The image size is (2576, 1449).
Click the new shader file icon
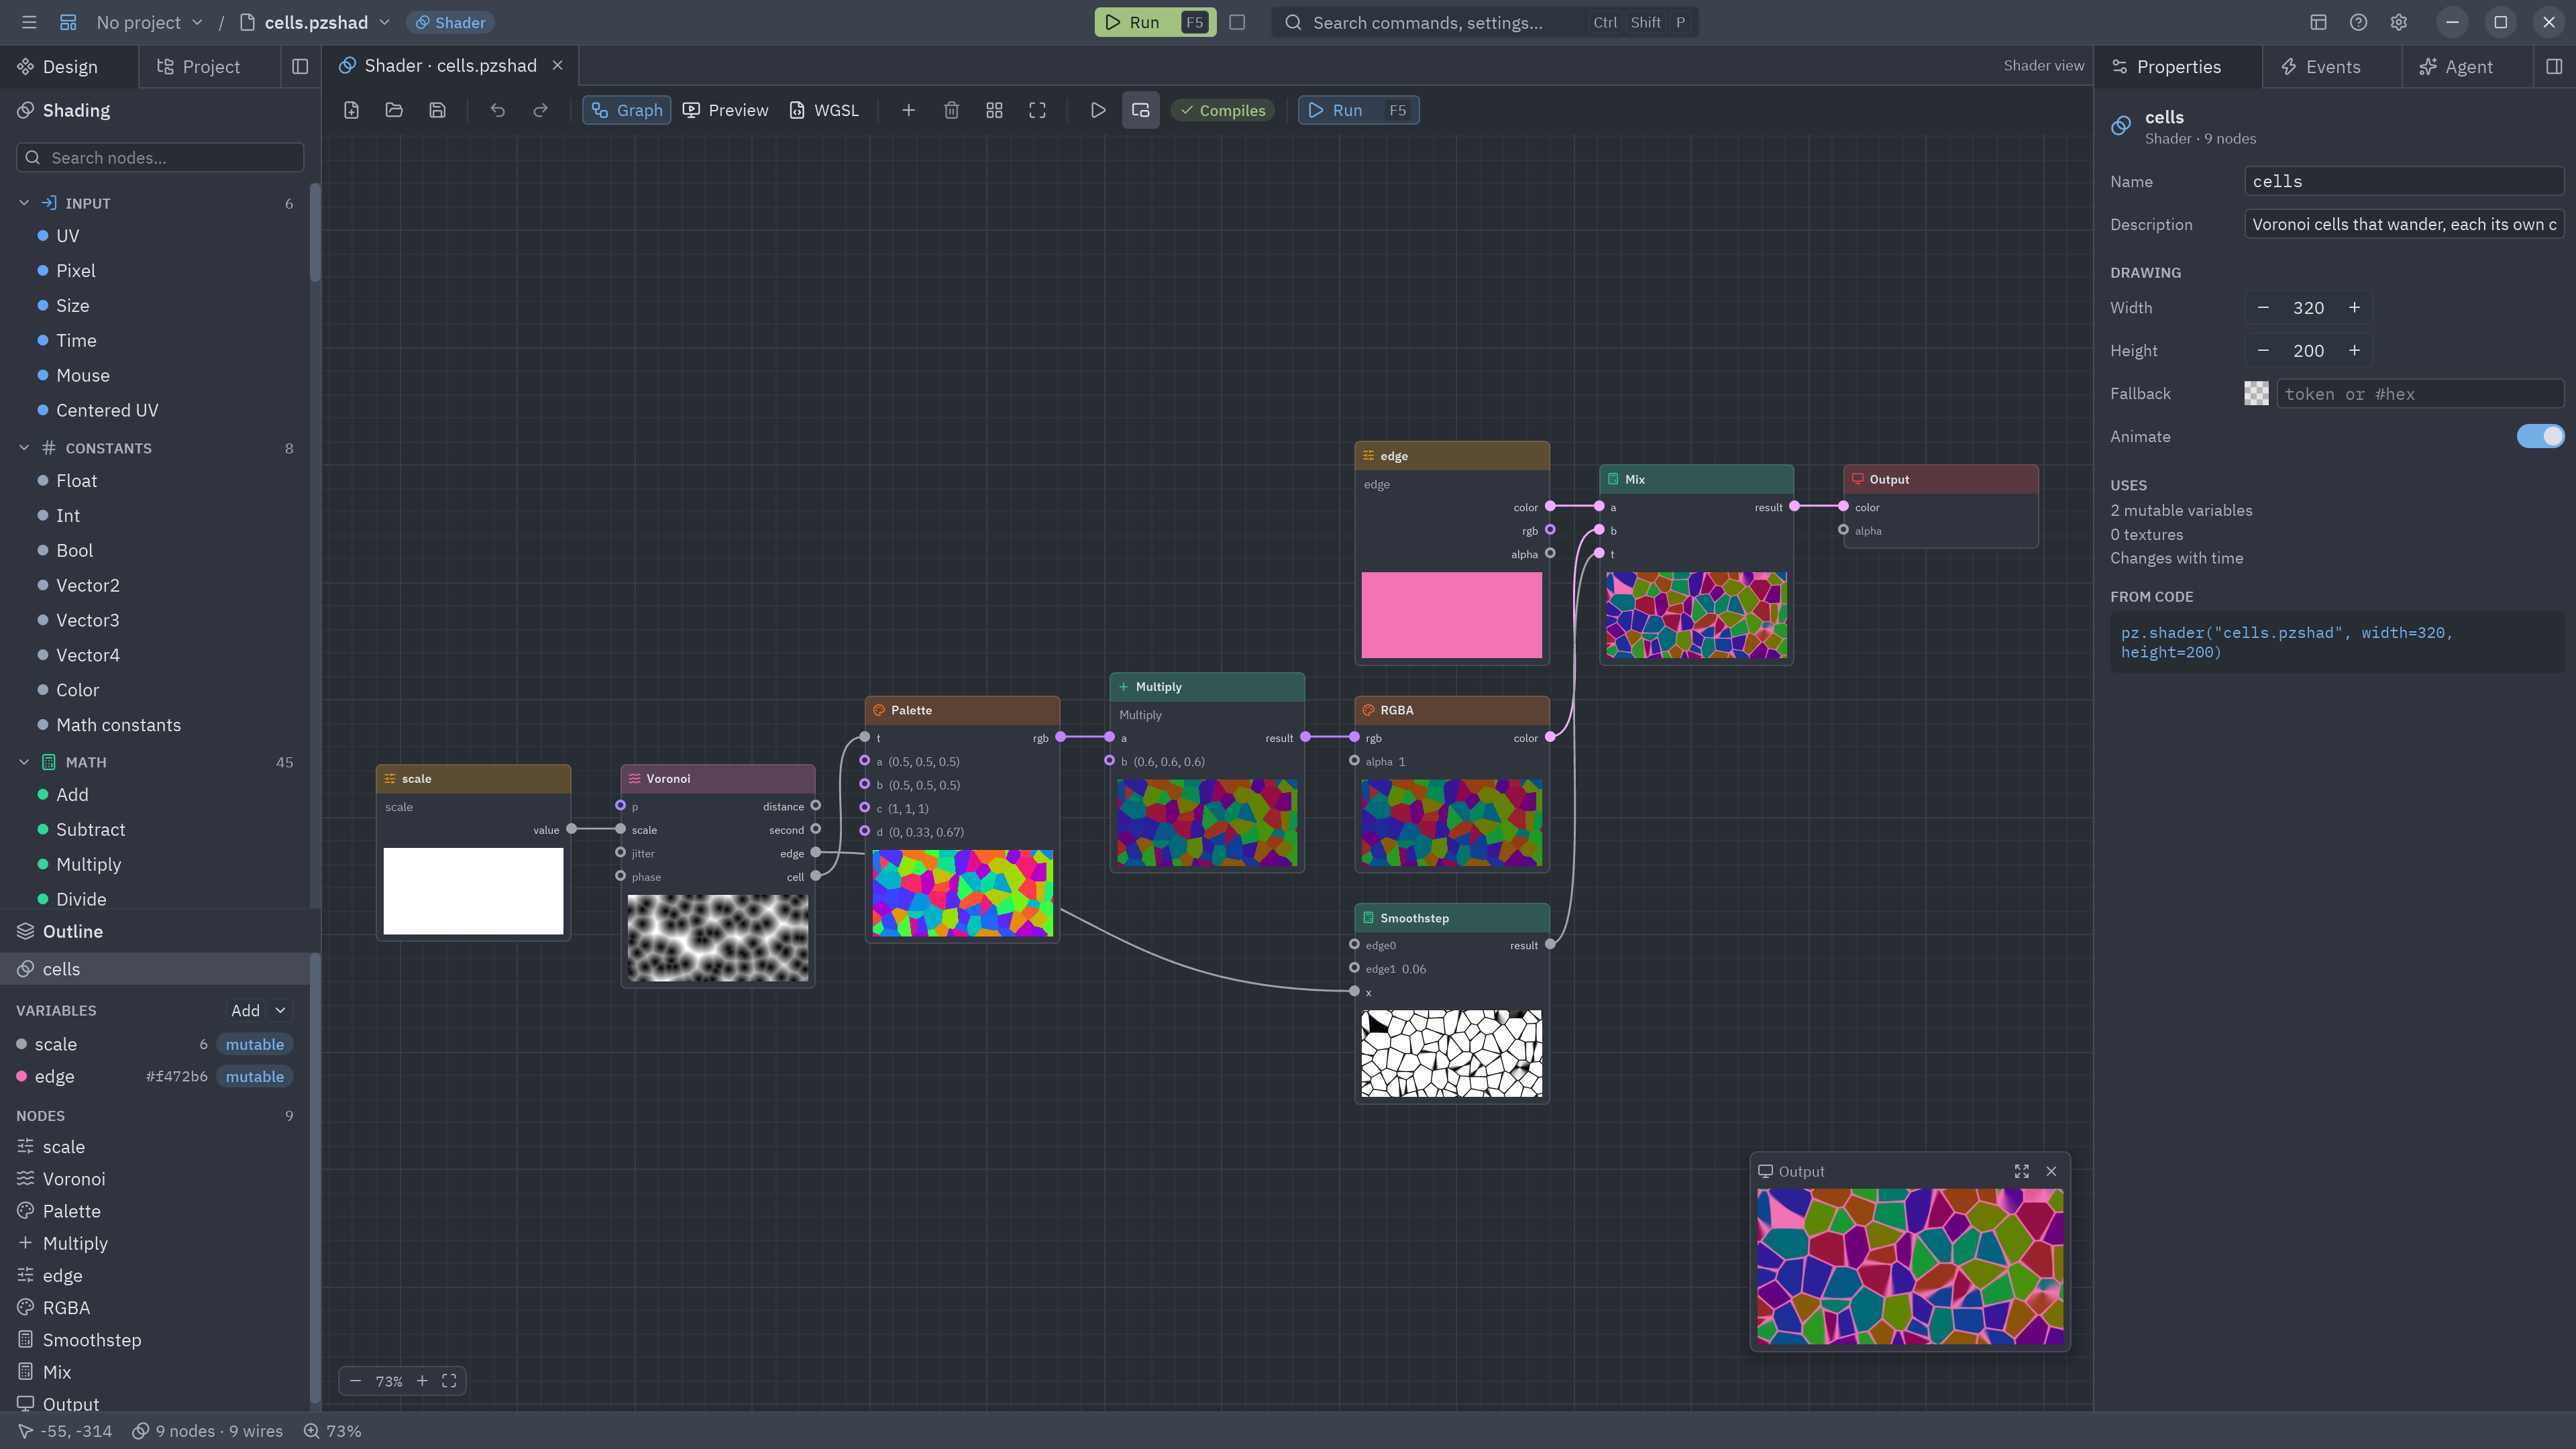351,110
